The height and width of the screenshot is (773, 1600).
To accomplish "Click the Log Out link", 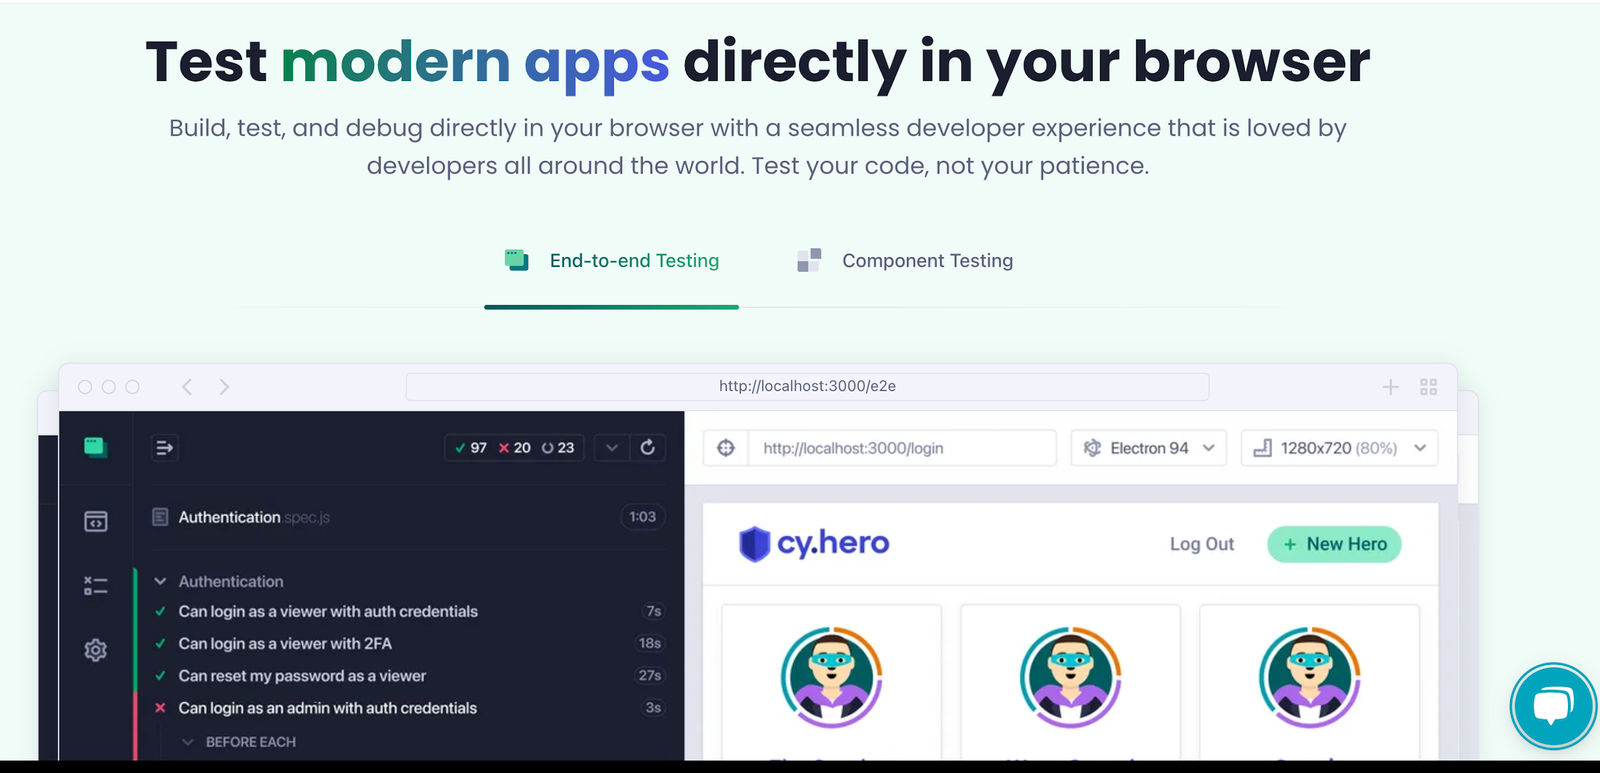I will click(1202, 544).
